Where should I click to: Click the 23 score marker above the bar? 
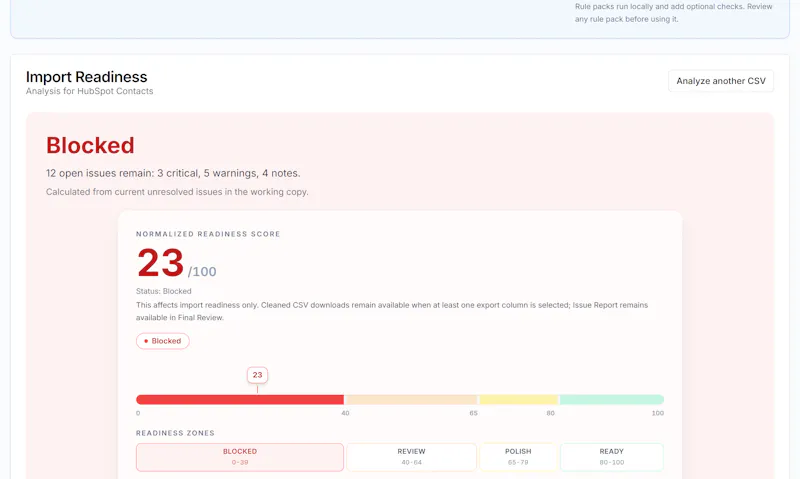(257, 375)
